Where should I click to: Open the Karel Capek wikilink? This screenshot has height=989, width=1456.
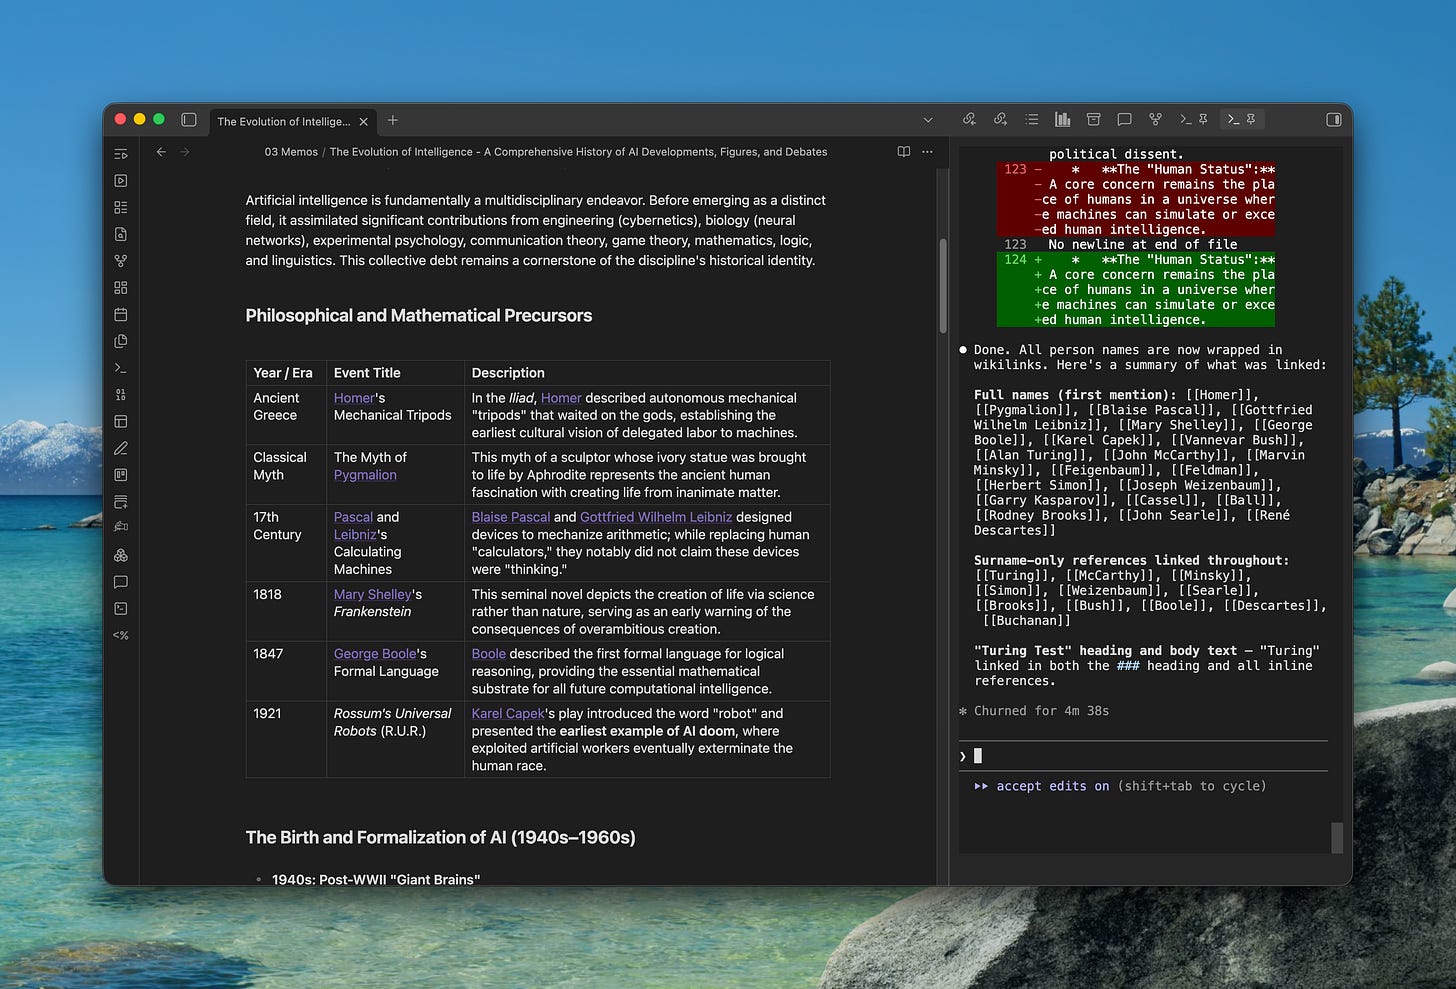point(508,714)
